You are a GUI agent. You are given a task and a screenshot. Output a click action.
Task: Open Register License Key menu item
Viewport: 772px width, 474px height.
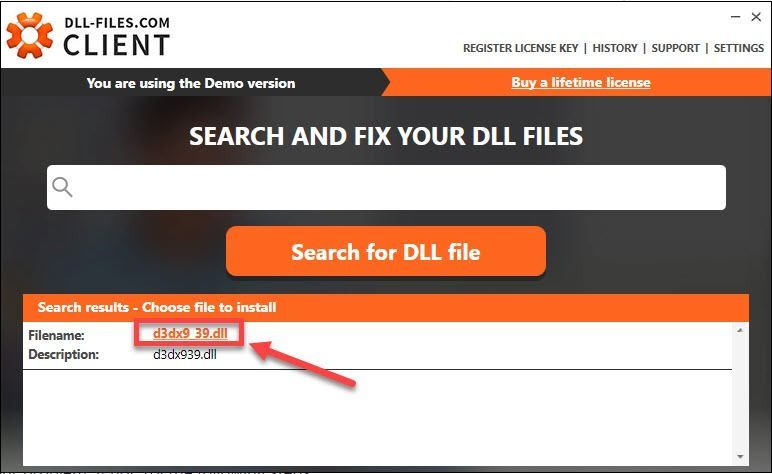(520, 48)
